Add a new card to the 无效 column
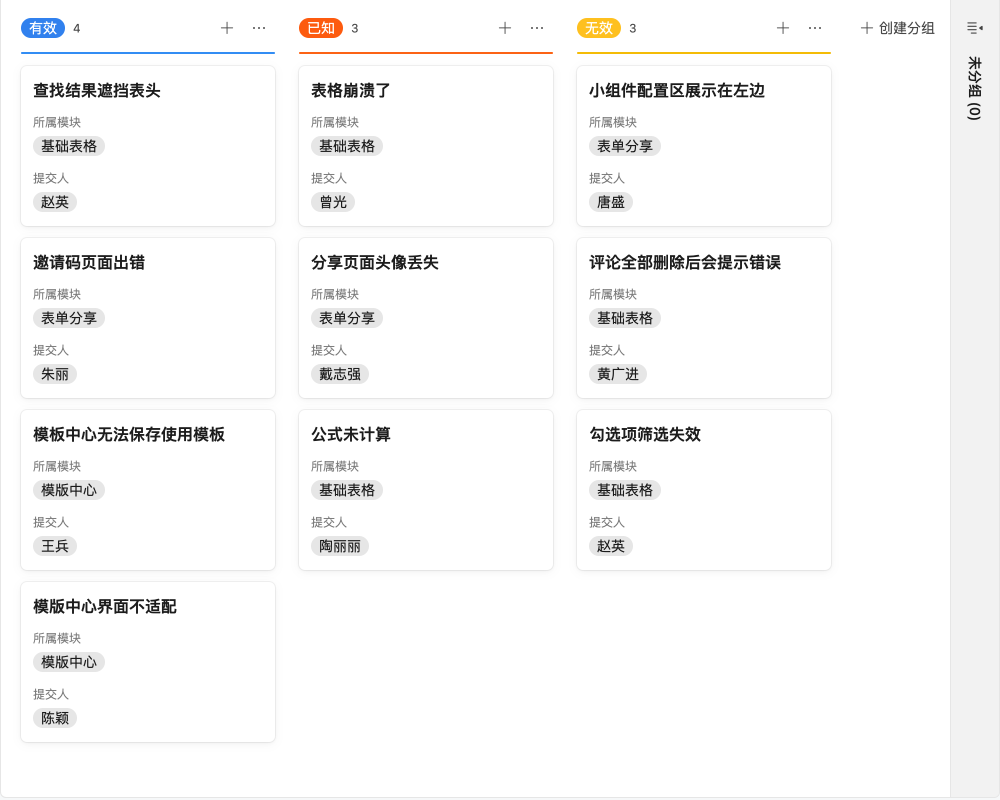 coord(783,28)
